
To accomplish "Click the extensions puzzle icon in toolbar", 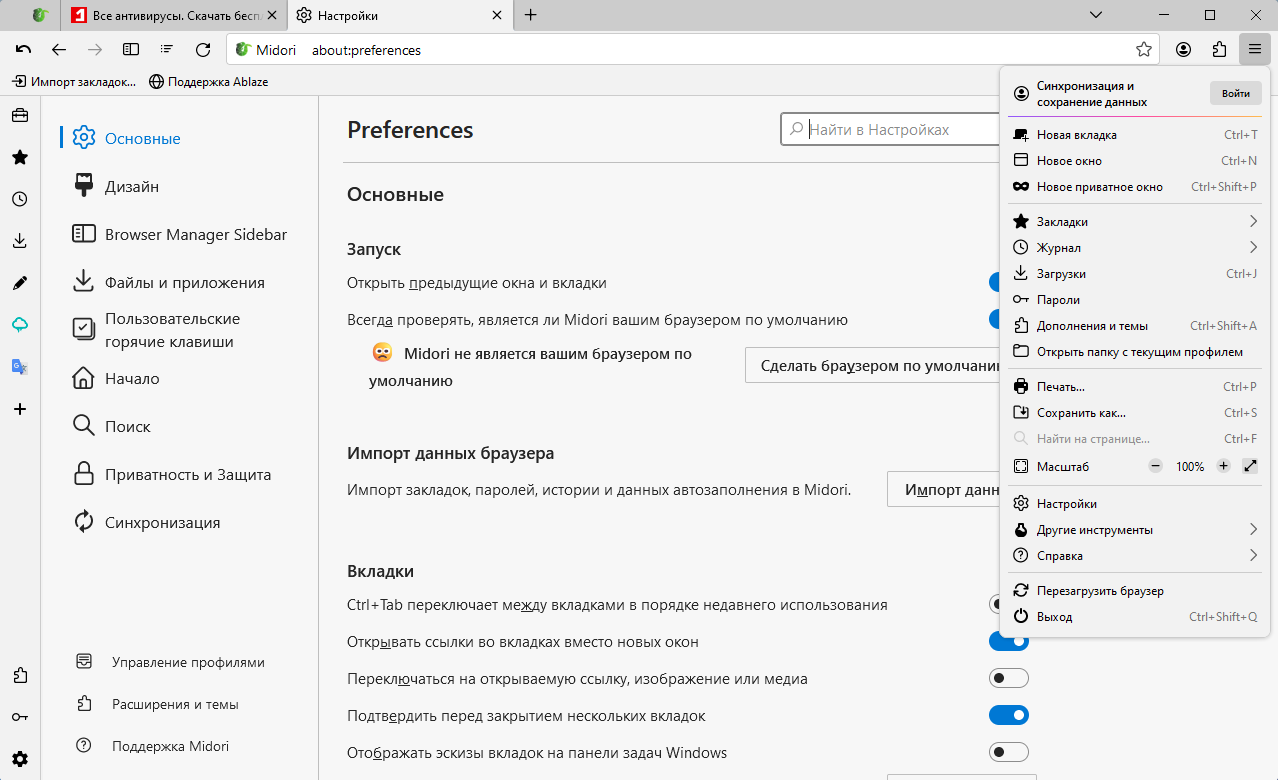I will pyautogui.click(x=1218, y=49).
